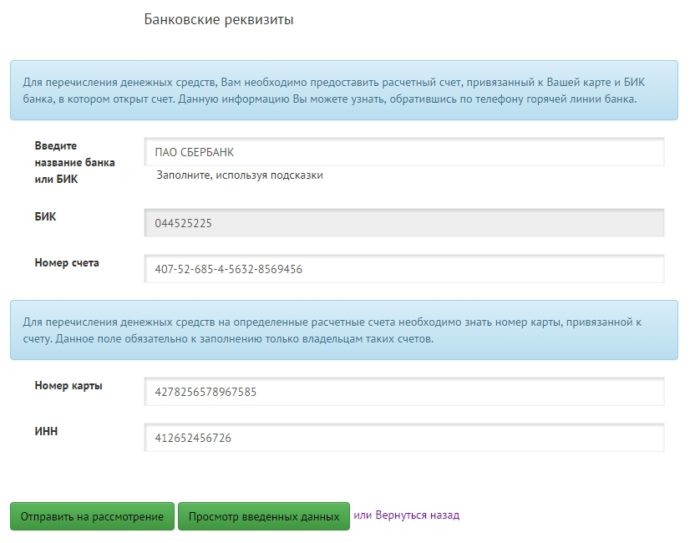Viewport: 700px width, 543px height.
Task: Click the Банковские реквизиты heading
Action: point(219,20)
